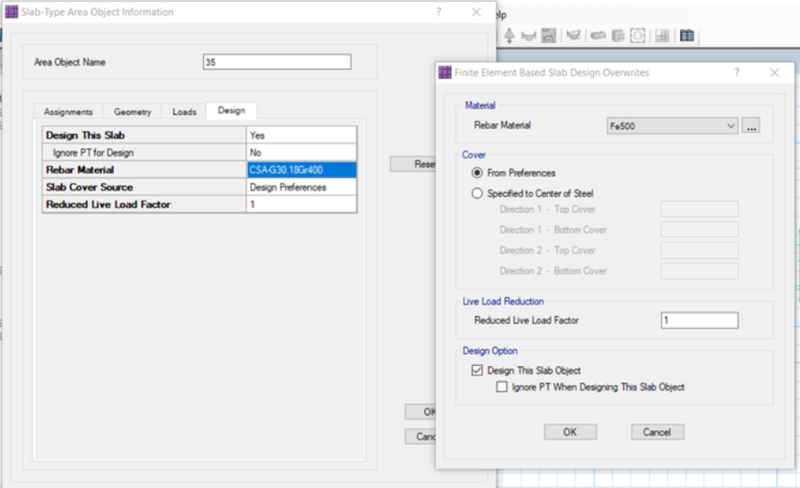Click value 1 in Reduced Live Load Factor row
This screenshot has height=488, width=800.
click(302, 204)
